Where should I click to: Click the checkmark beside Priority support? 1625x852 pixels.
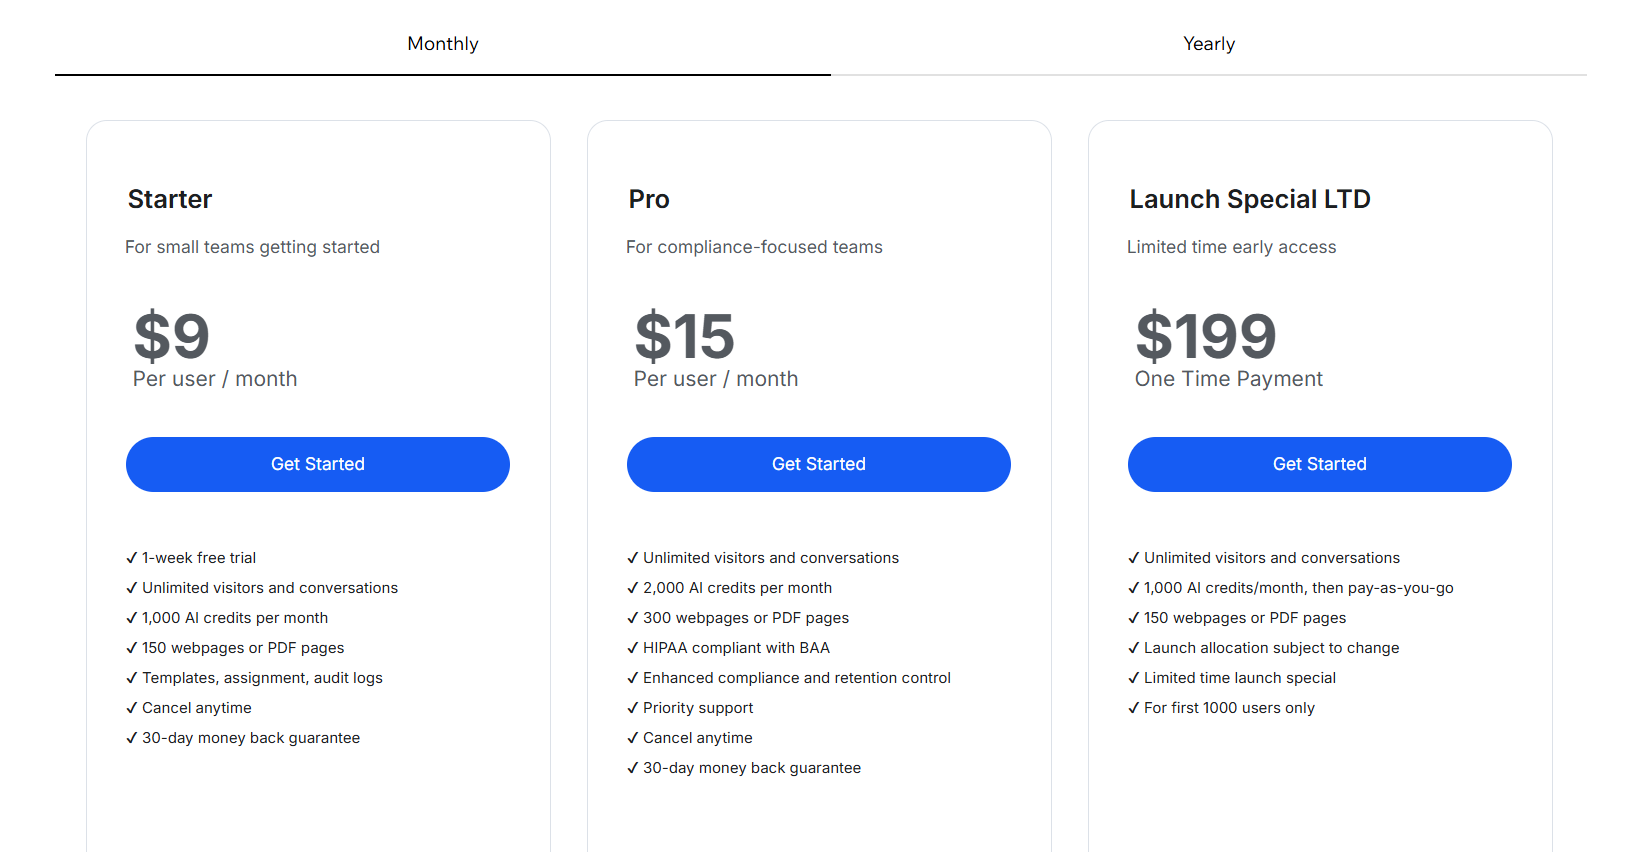coord(633,708)
